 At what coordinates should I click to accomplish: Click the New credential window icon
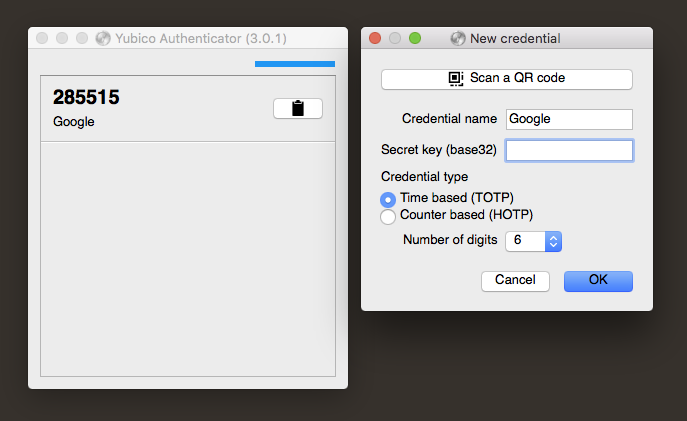click(x=458, y=39)
